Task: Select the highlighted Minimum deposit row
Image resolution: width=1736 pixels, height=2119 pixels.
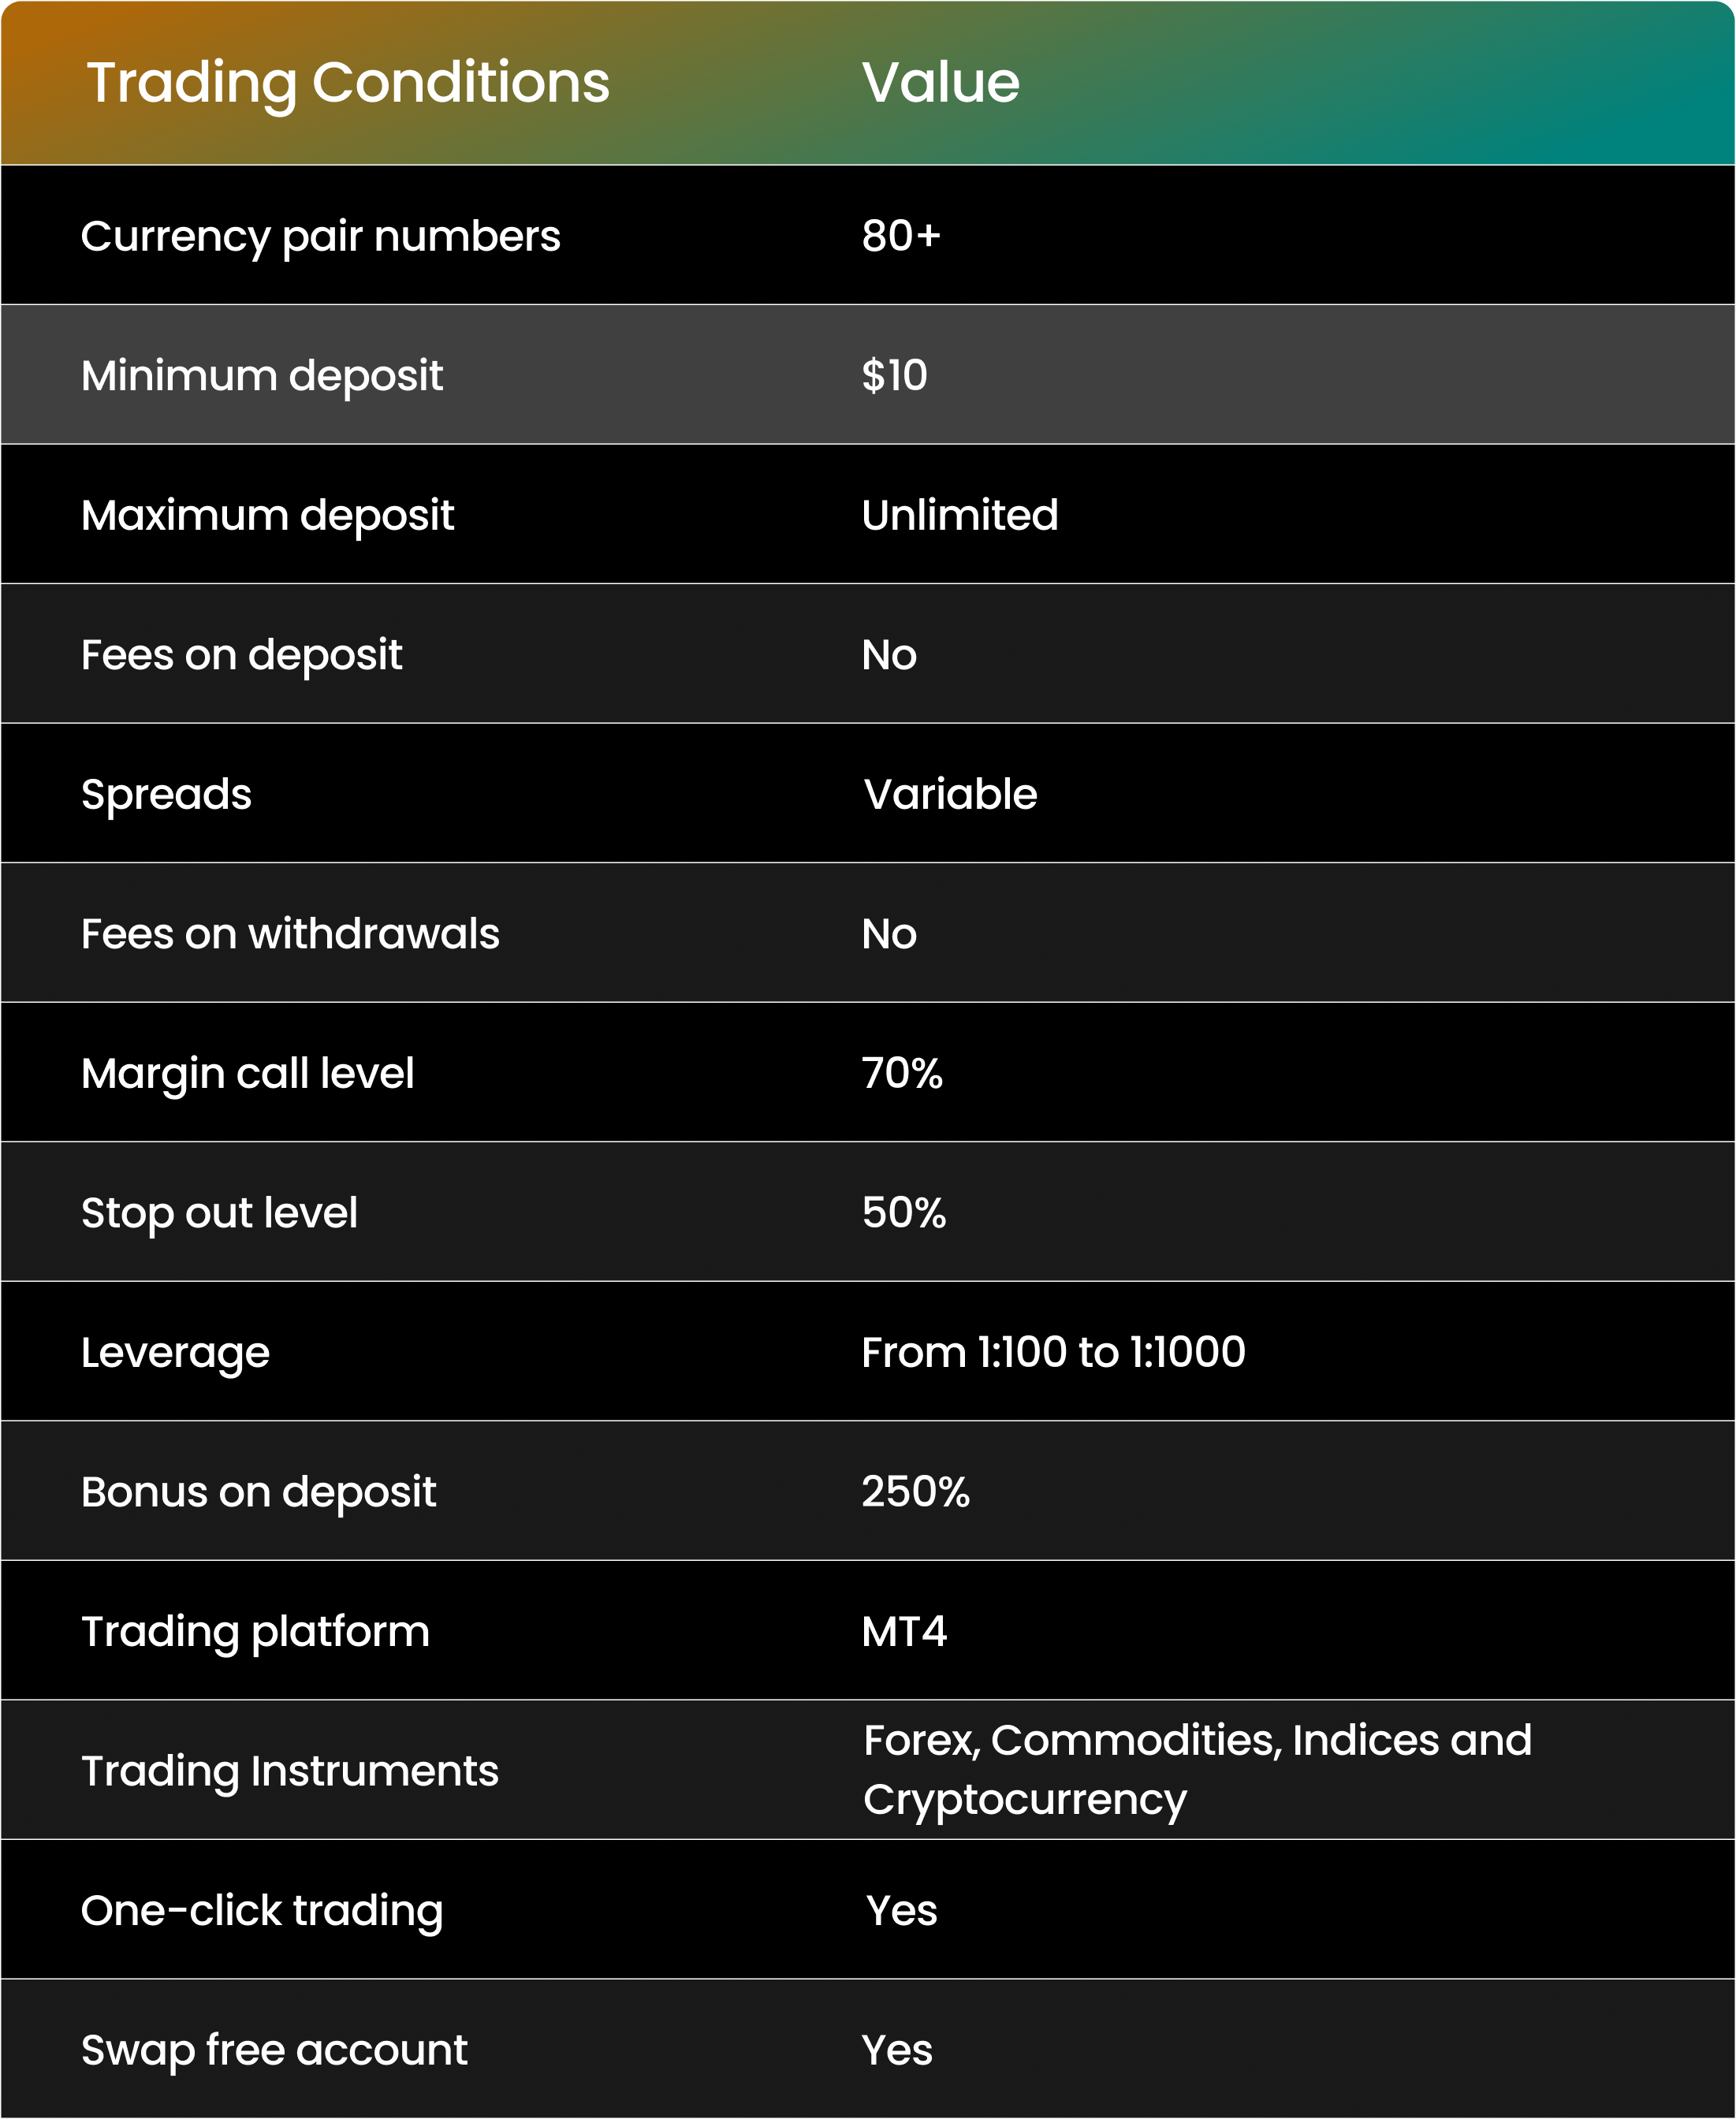Action: point(868,374)
